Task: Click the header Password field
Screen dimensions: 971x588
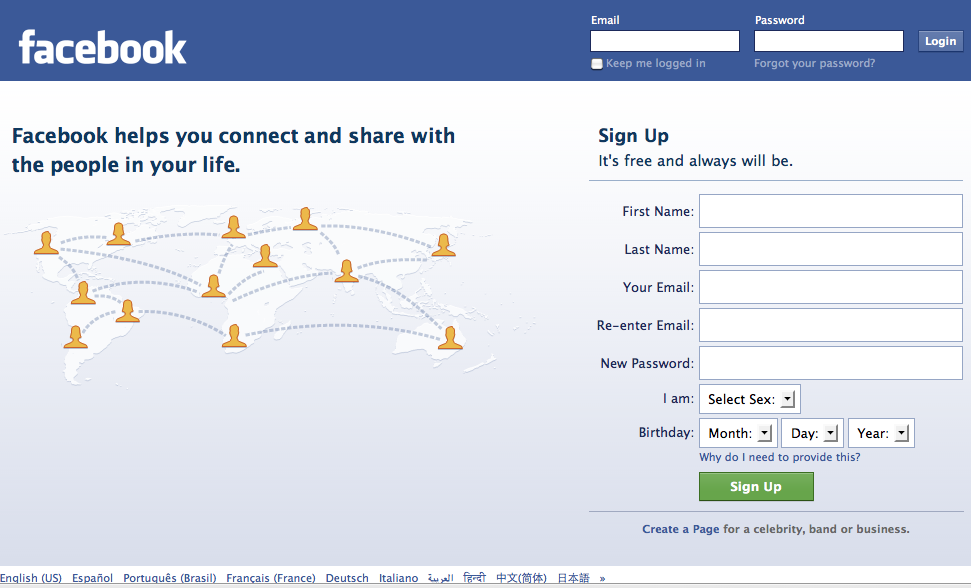Action: 828,41
